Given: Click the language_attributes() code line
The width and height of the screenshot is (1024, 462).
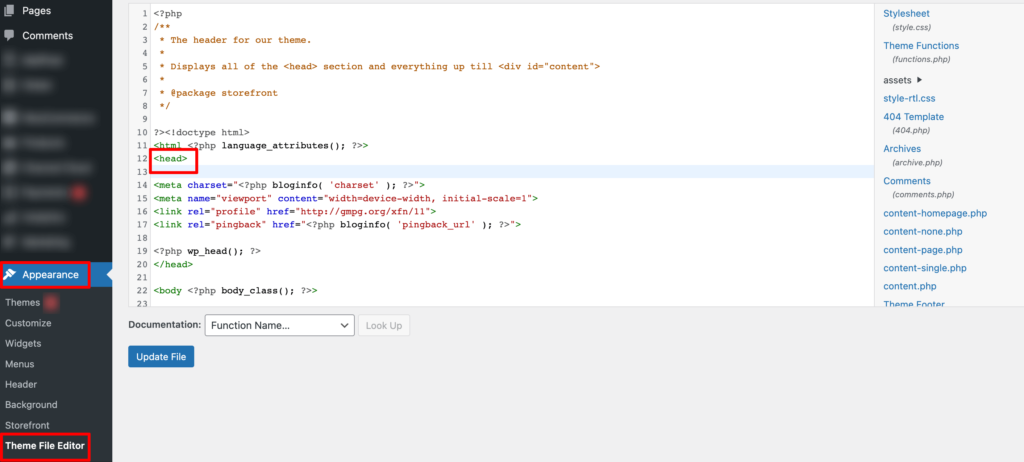Looking at the screenshot, I should point(261,145).
